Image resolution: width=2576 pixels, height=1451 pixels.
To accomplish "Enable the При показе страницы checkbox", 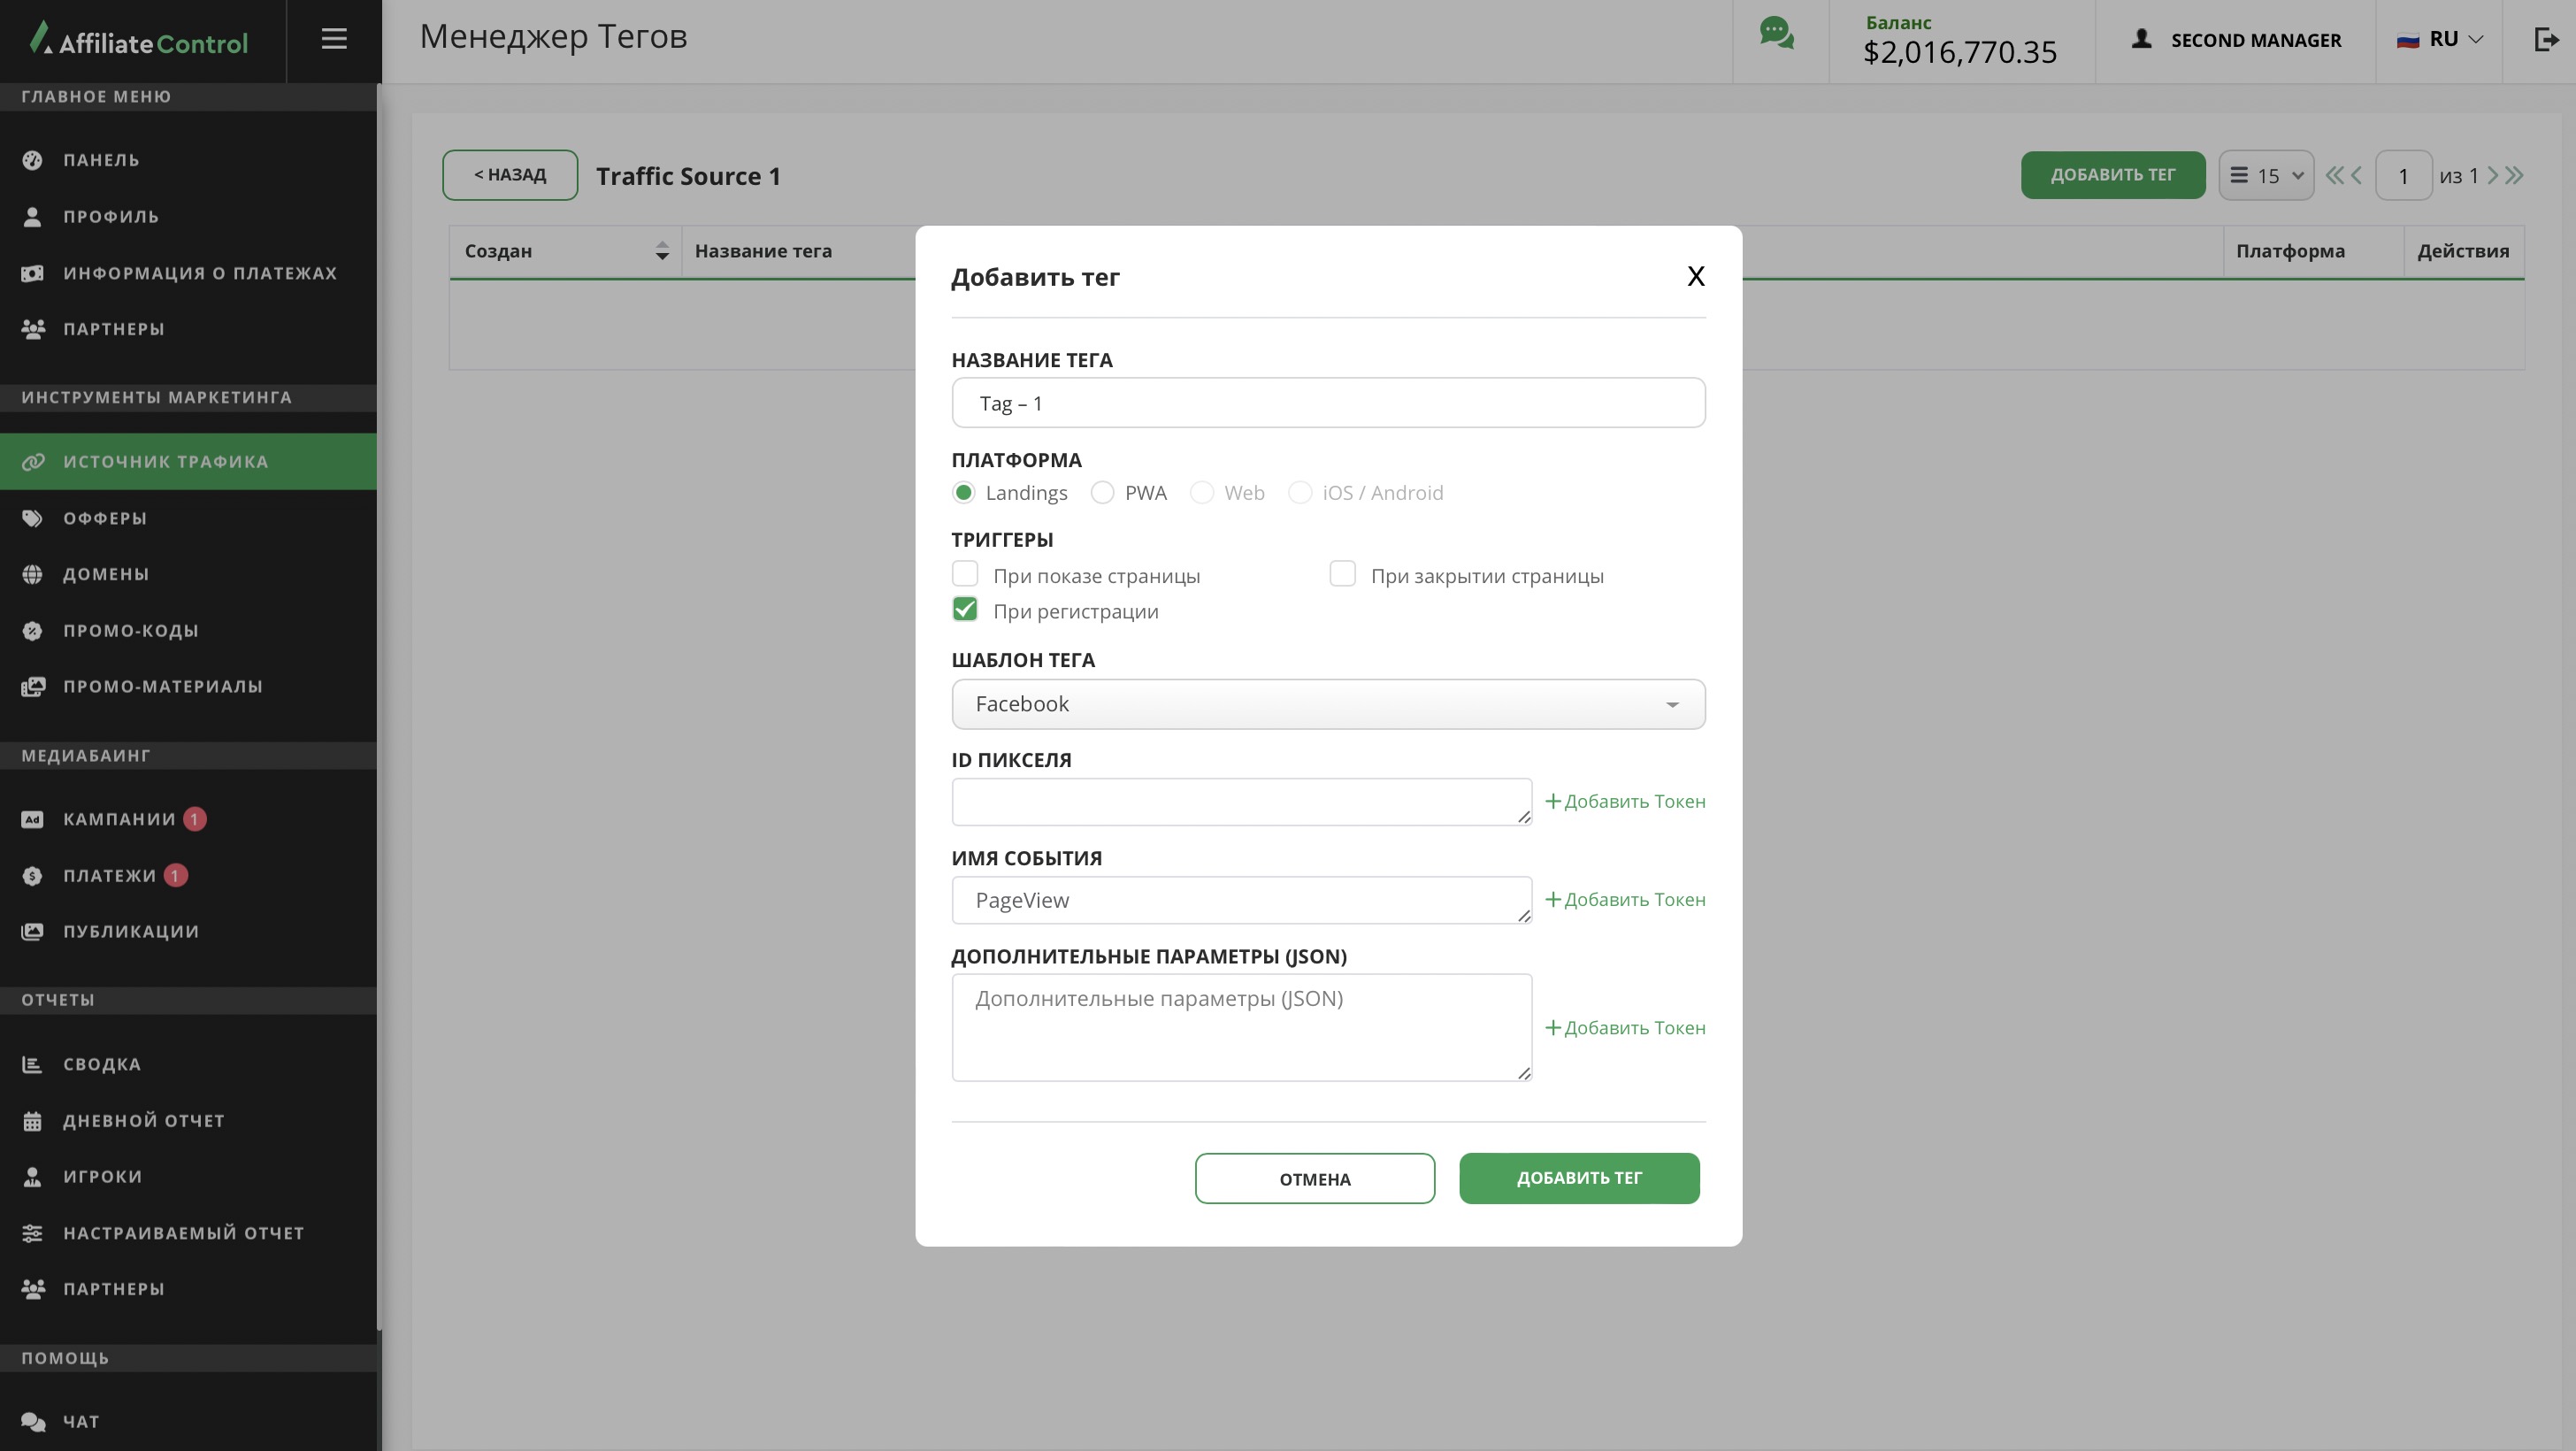I will tap(965, 574).
